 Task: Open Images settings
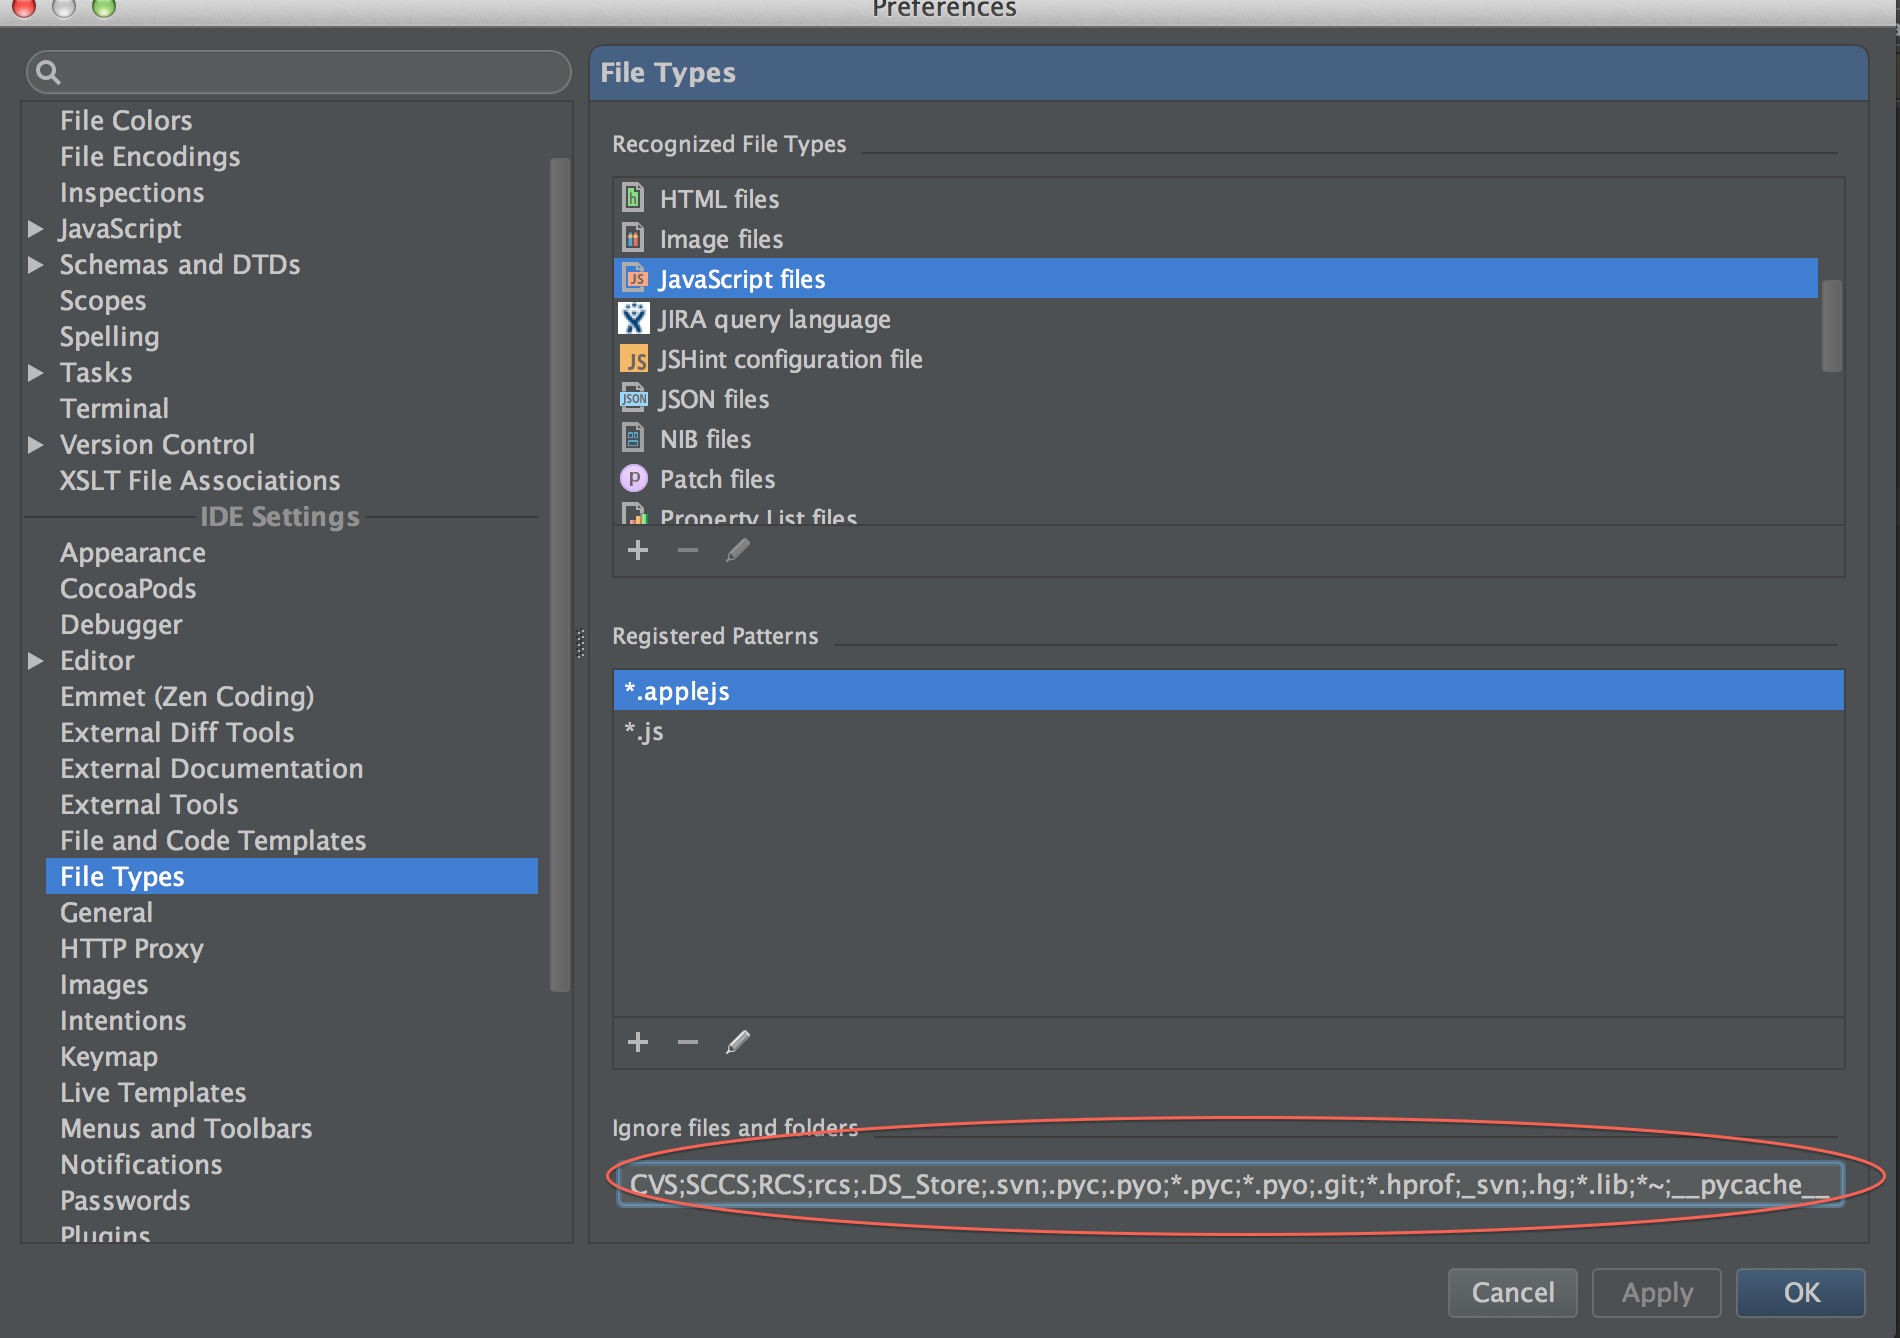104,985
